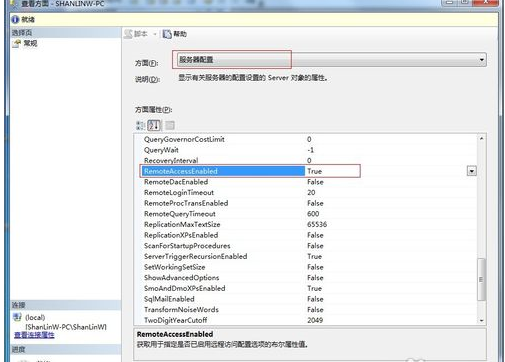505x362 pixels.
Task: Select the ReplicationXPsEnabled property row
Action: pos(306,235)
